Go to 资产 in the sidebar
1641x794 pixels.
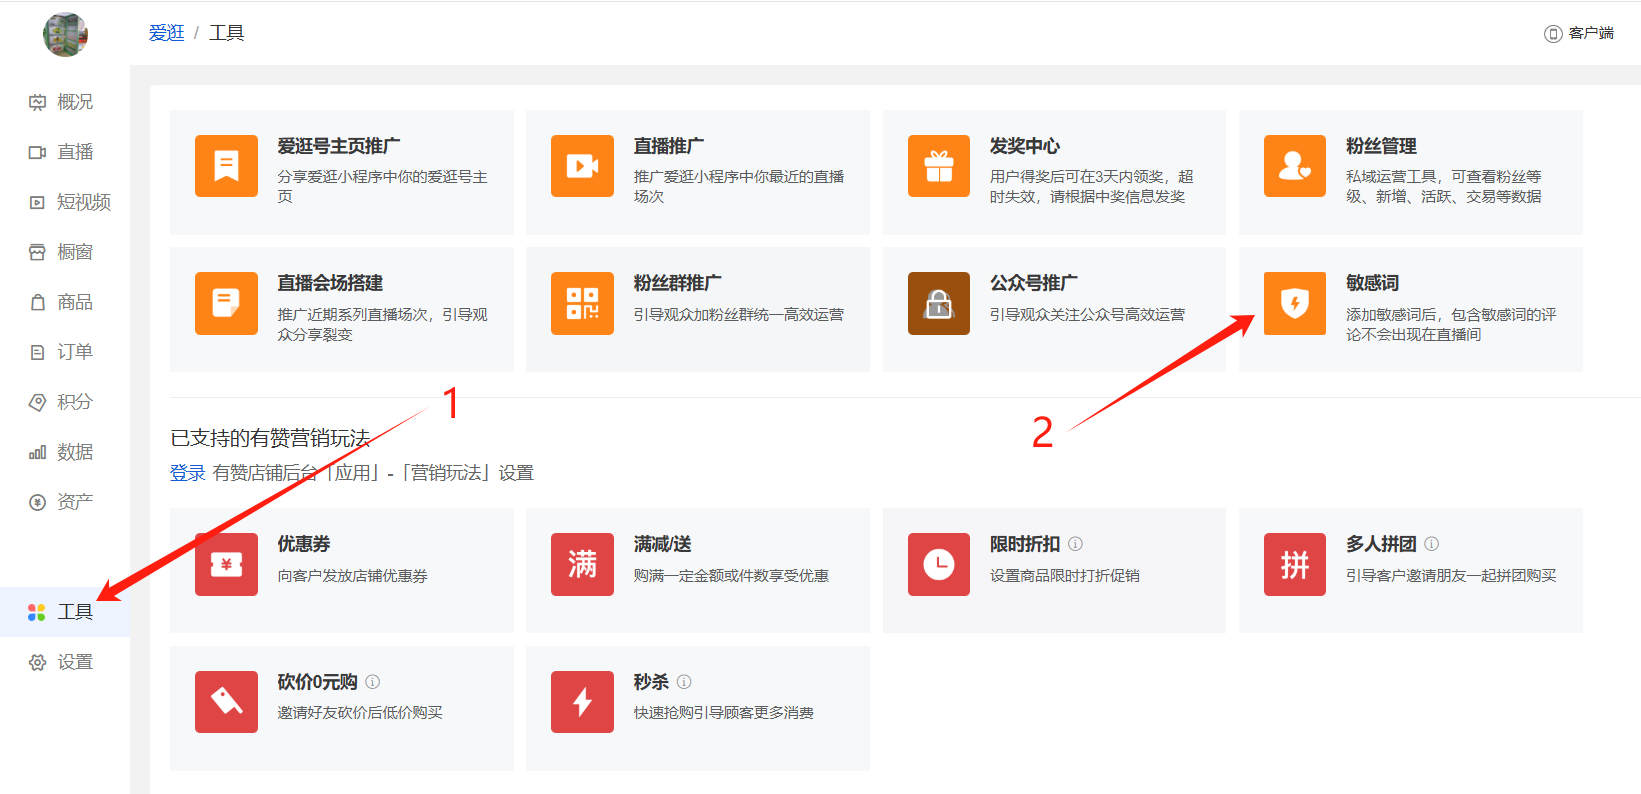coord(75,502)
